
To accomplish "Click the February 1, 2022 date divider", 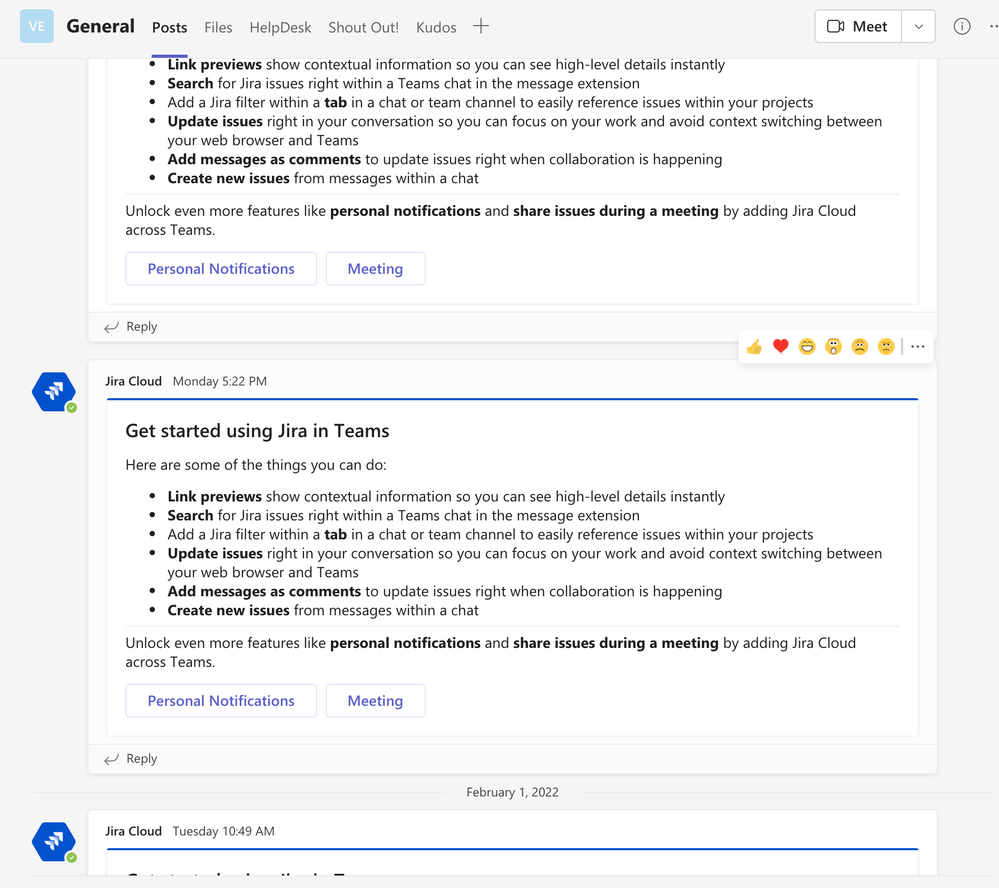I will pyautogui.click(x=512, y=792).
